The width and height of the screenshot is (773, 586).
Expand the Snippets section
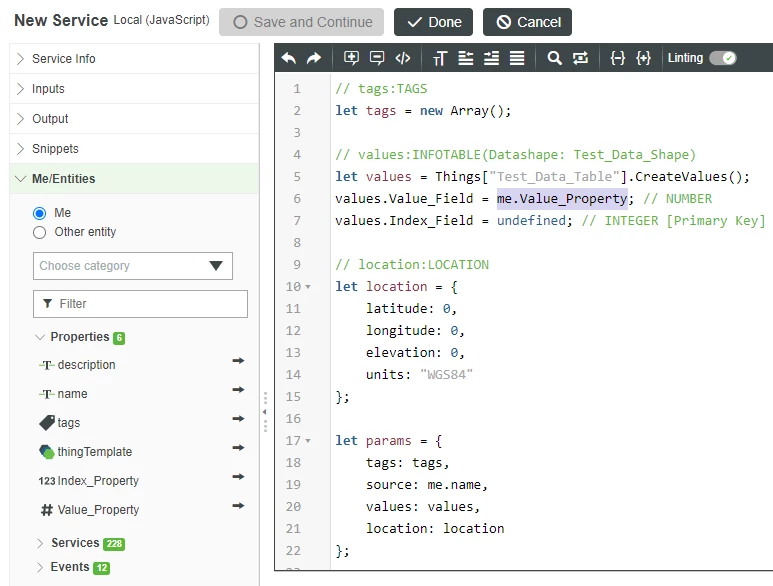point(20,149)
